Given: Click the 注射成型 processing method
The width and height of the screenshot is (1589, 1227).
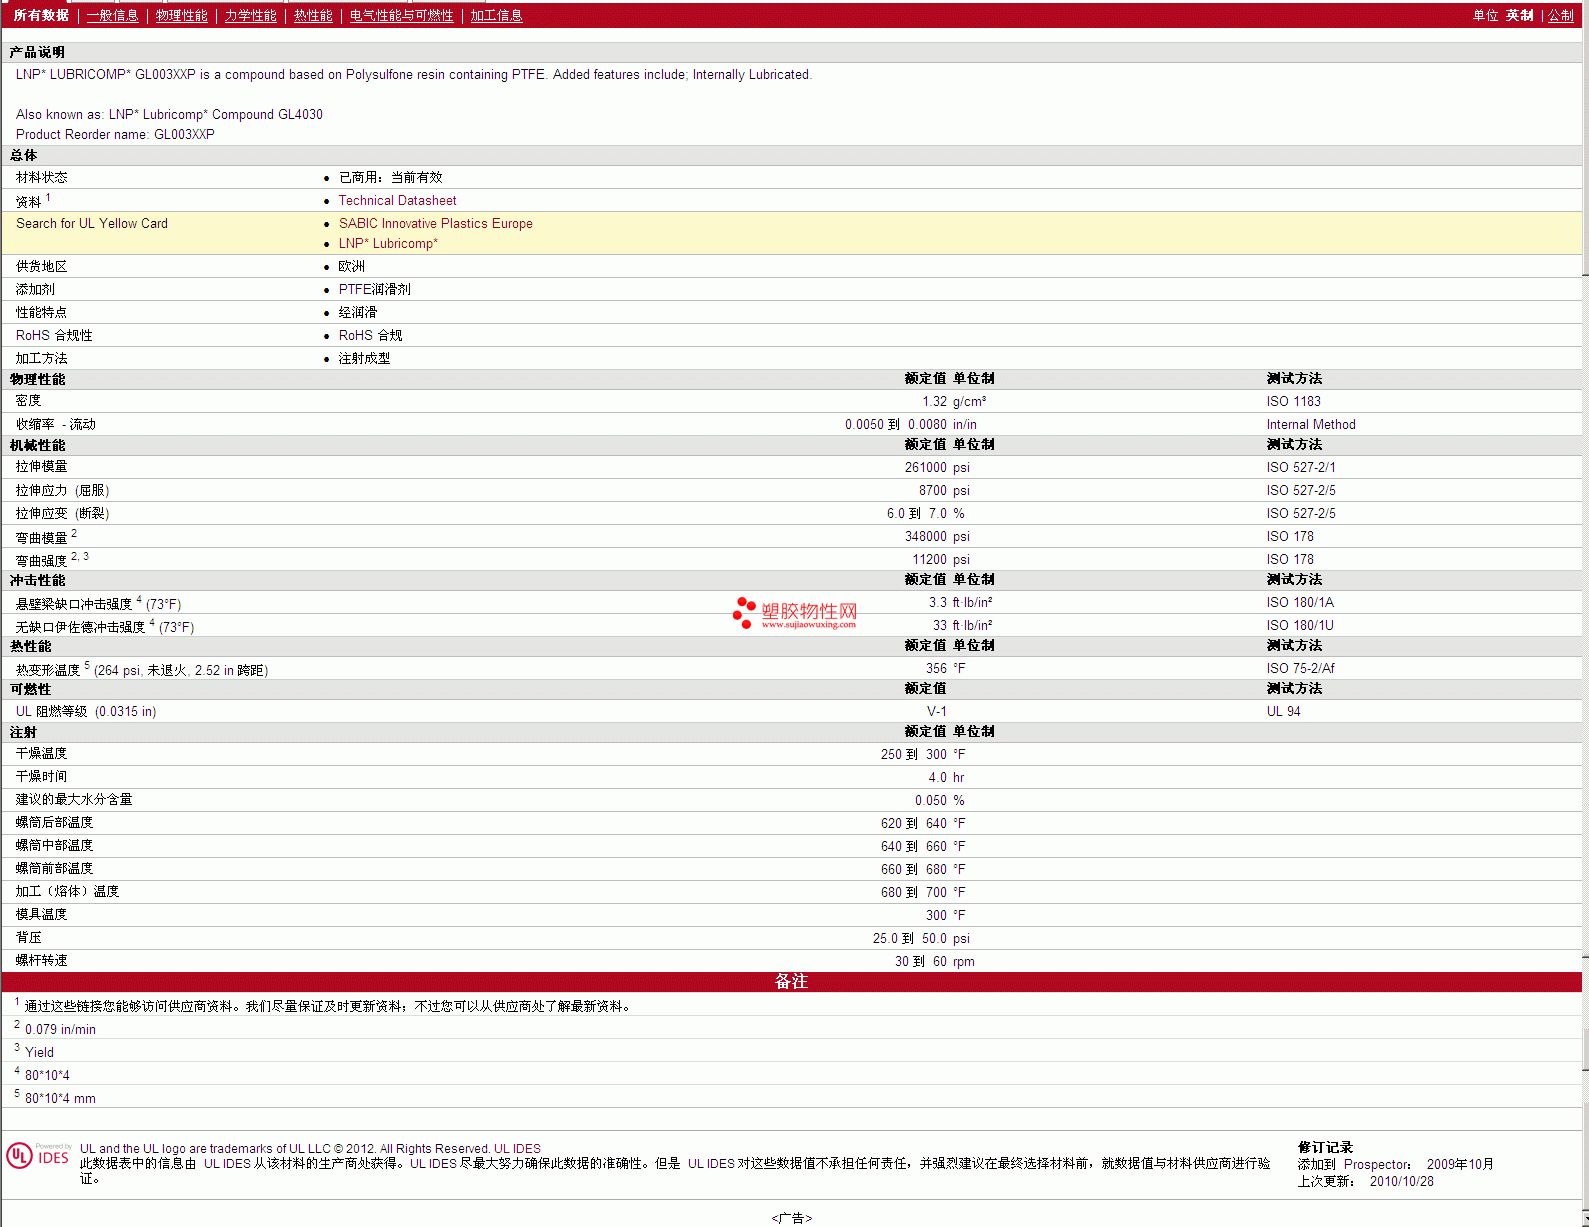Looking at the screenshot, I should click(364, 359).
